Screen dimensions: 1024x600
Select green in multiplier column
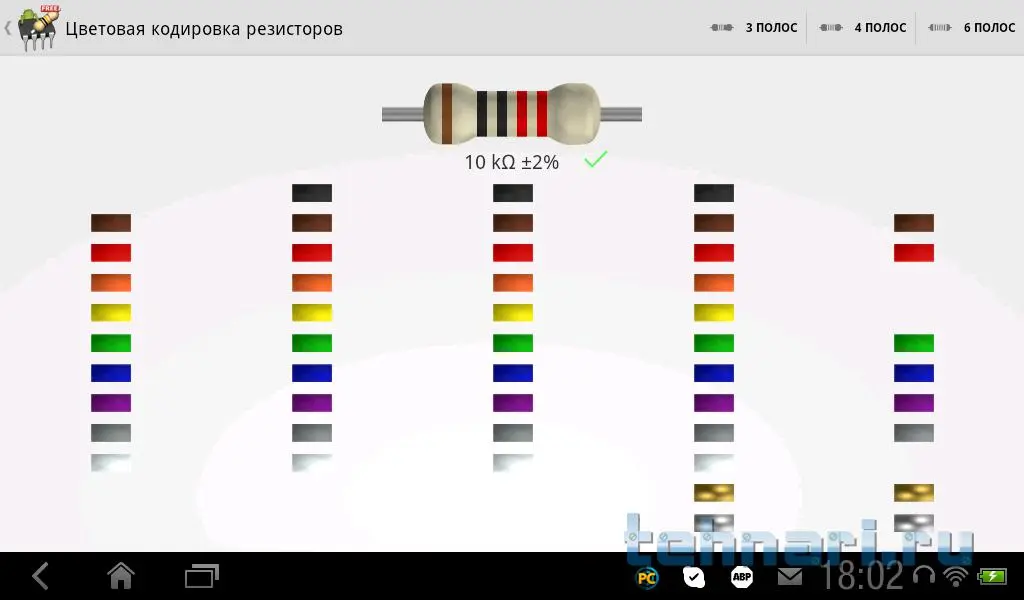point(714,343)
